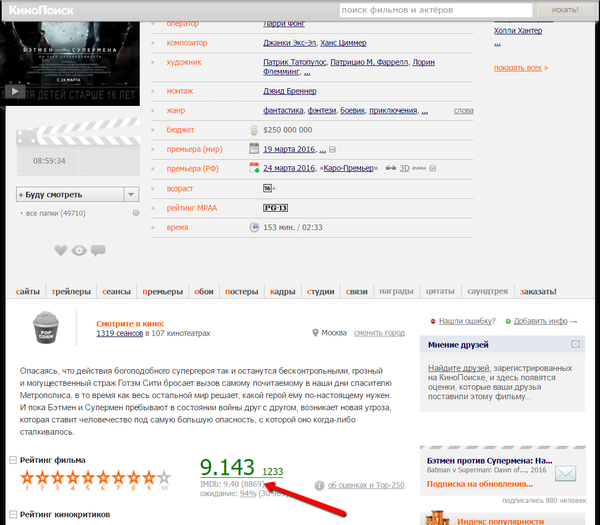This screenshot has width=600, height=525.
Task: Collapse the Рейтинг кинокритиков section
Action: 13,514
